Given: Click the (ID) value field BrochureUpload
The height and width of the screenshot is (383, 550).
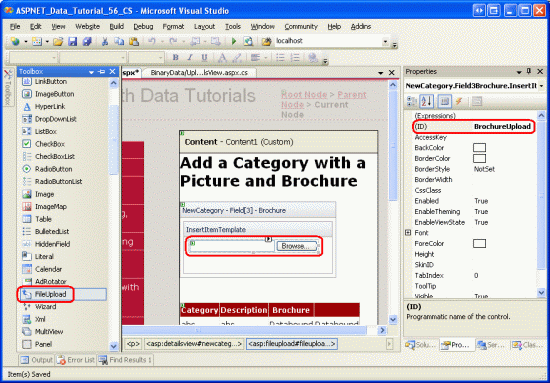Looking at the screenshot, I should tap(502, 127).
